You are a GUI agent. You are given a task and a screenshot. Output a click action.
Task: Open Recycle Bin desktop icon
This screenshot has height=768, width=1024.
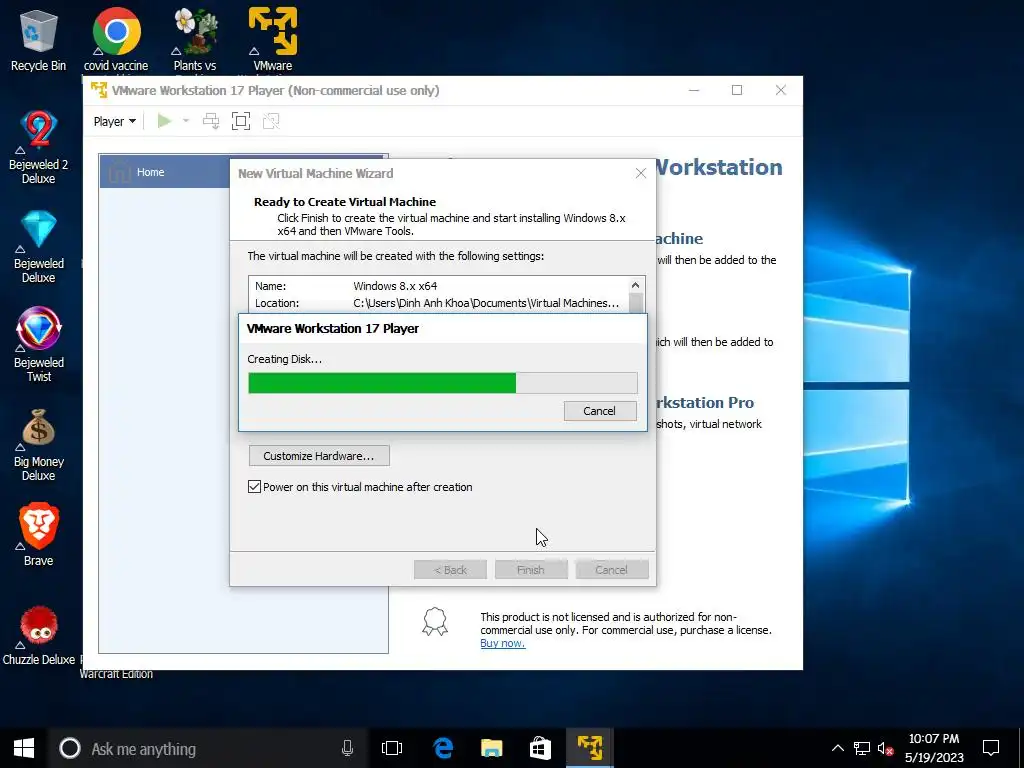click(38, 40)
